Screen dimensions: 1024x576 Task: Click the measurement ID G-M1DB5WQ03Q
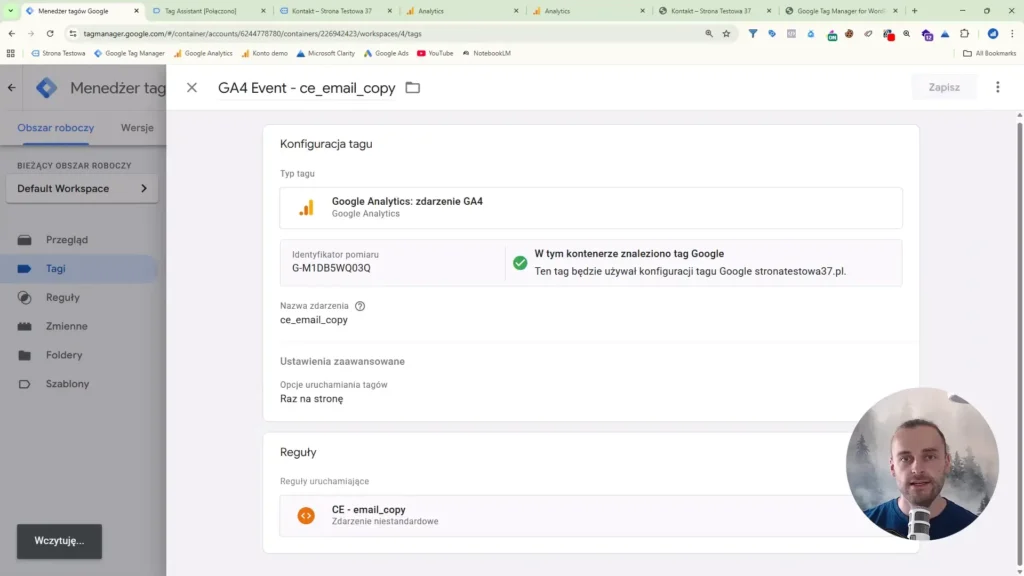[331, 268]
